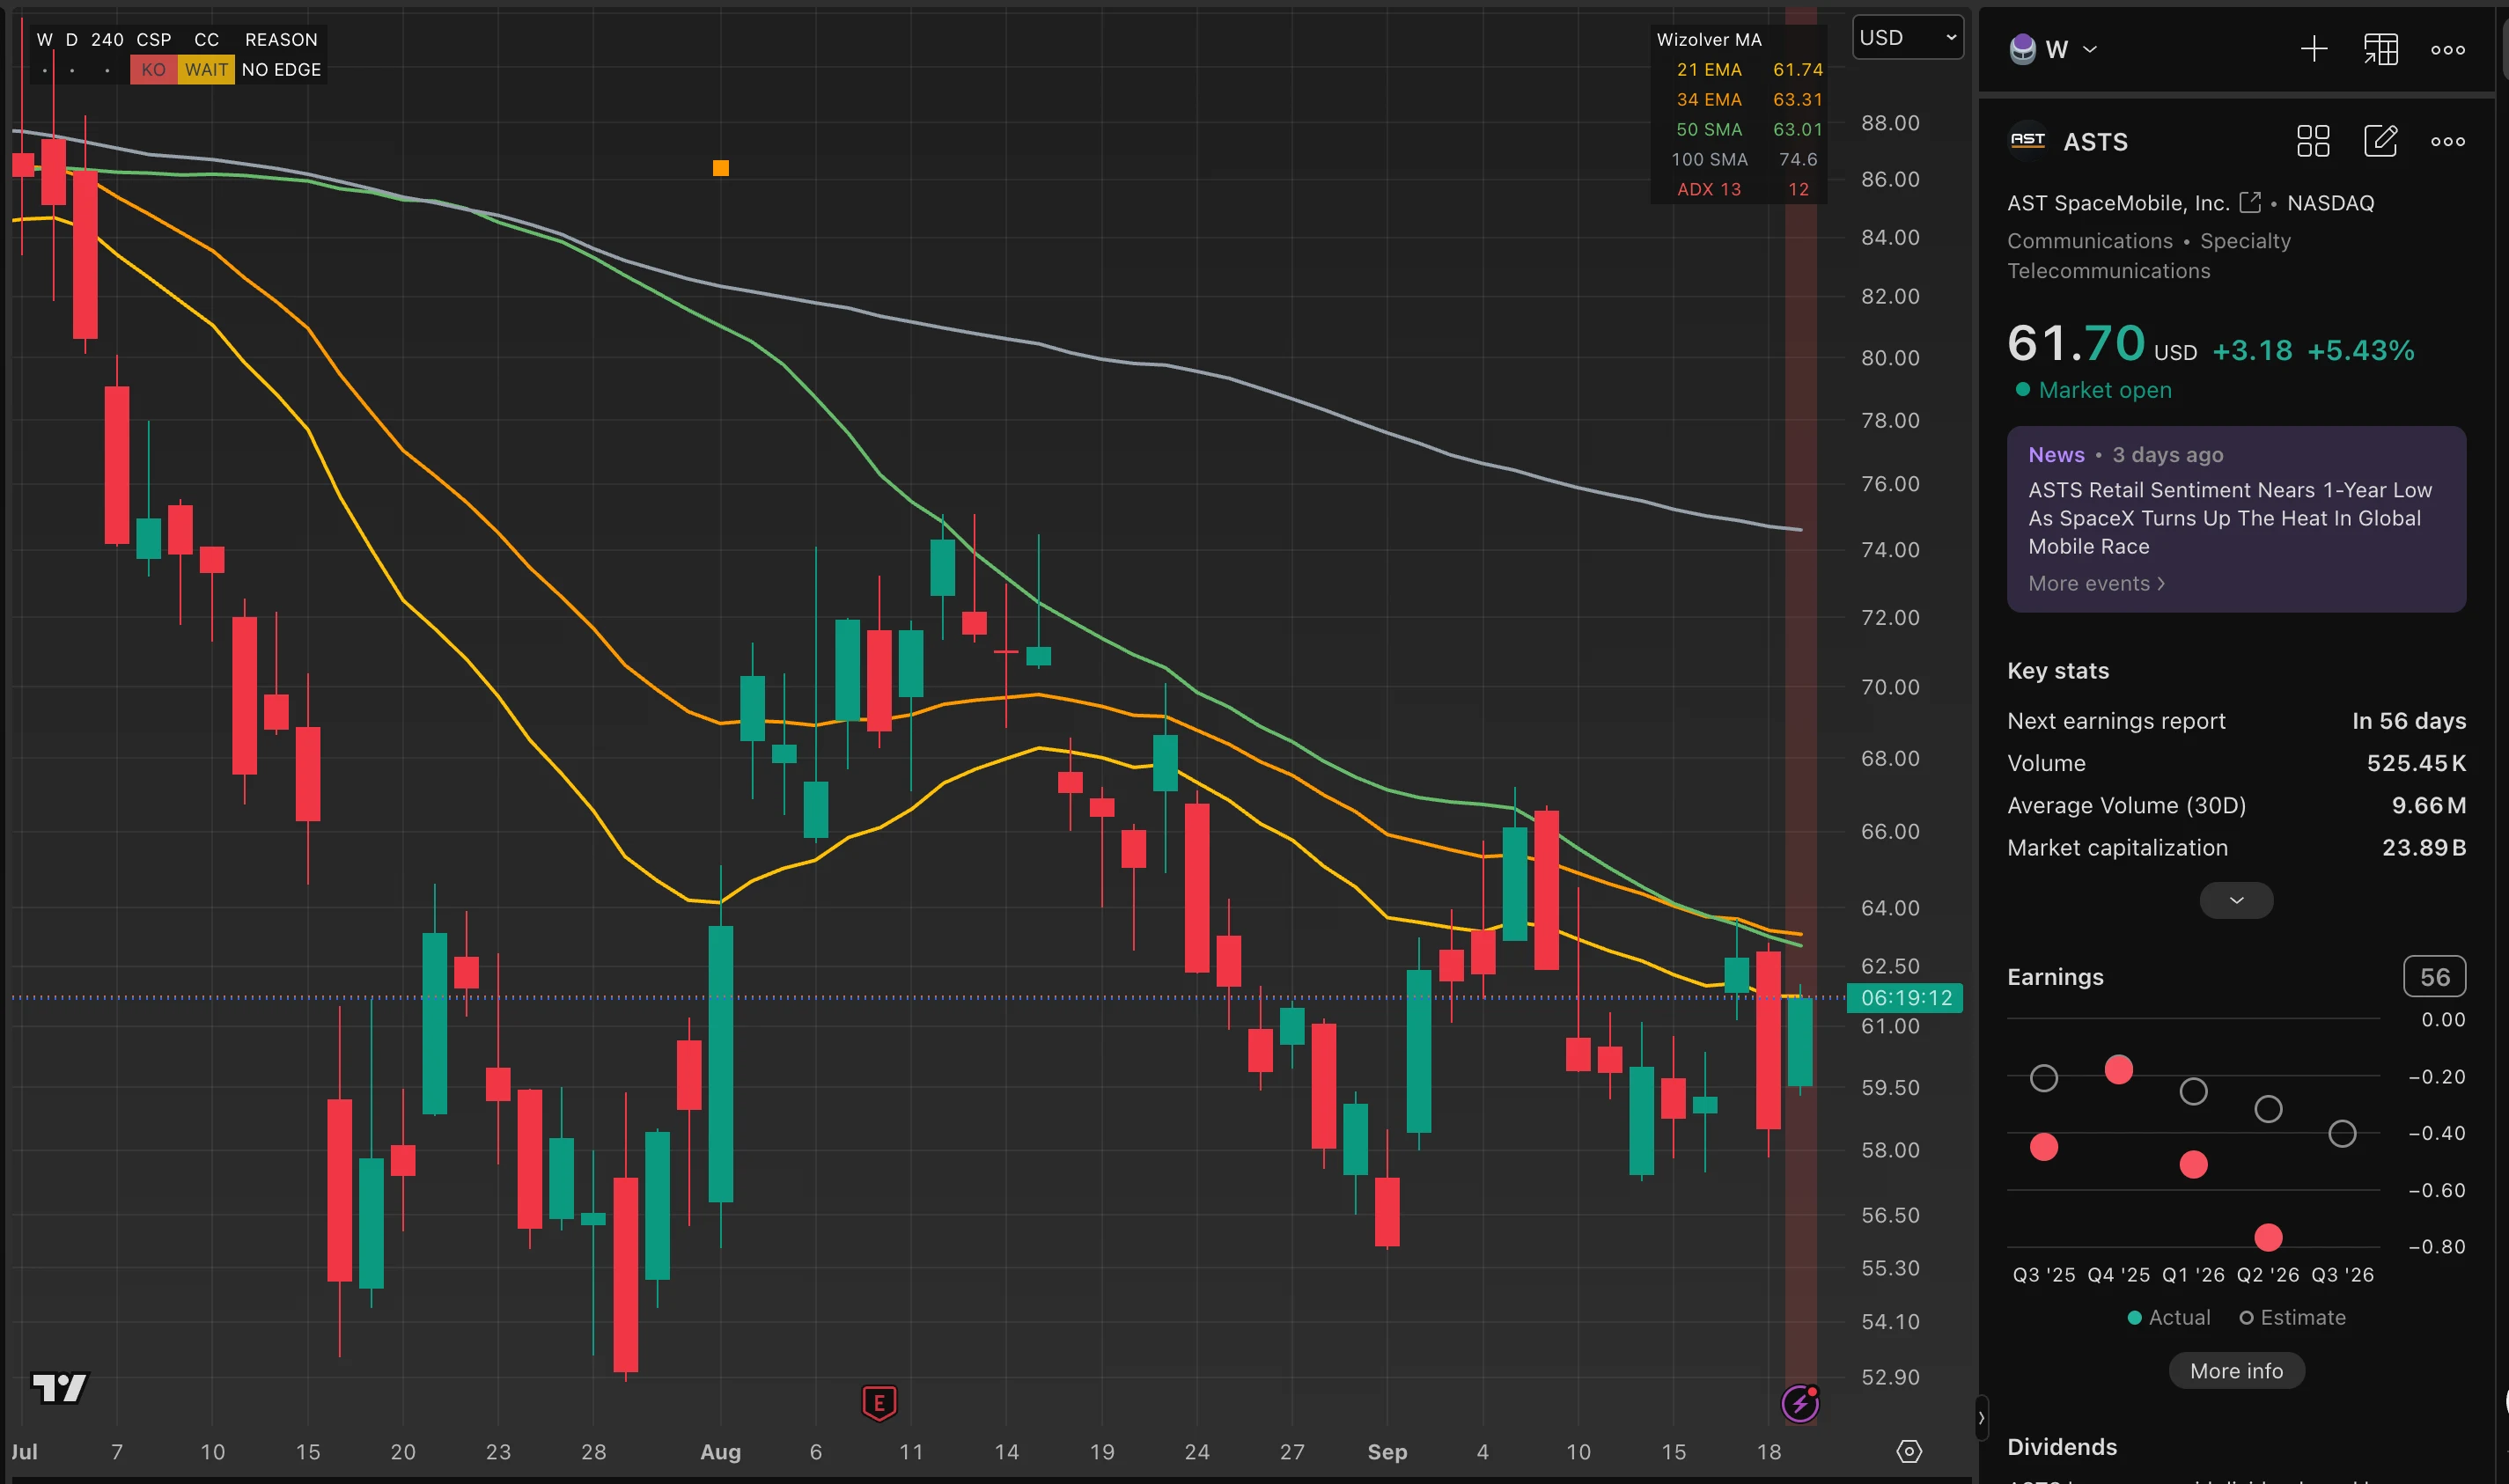Click the Market capitalization 23.89B value
Image resolution: width=2509 pixels, height=1484 pixels.
2423,847
